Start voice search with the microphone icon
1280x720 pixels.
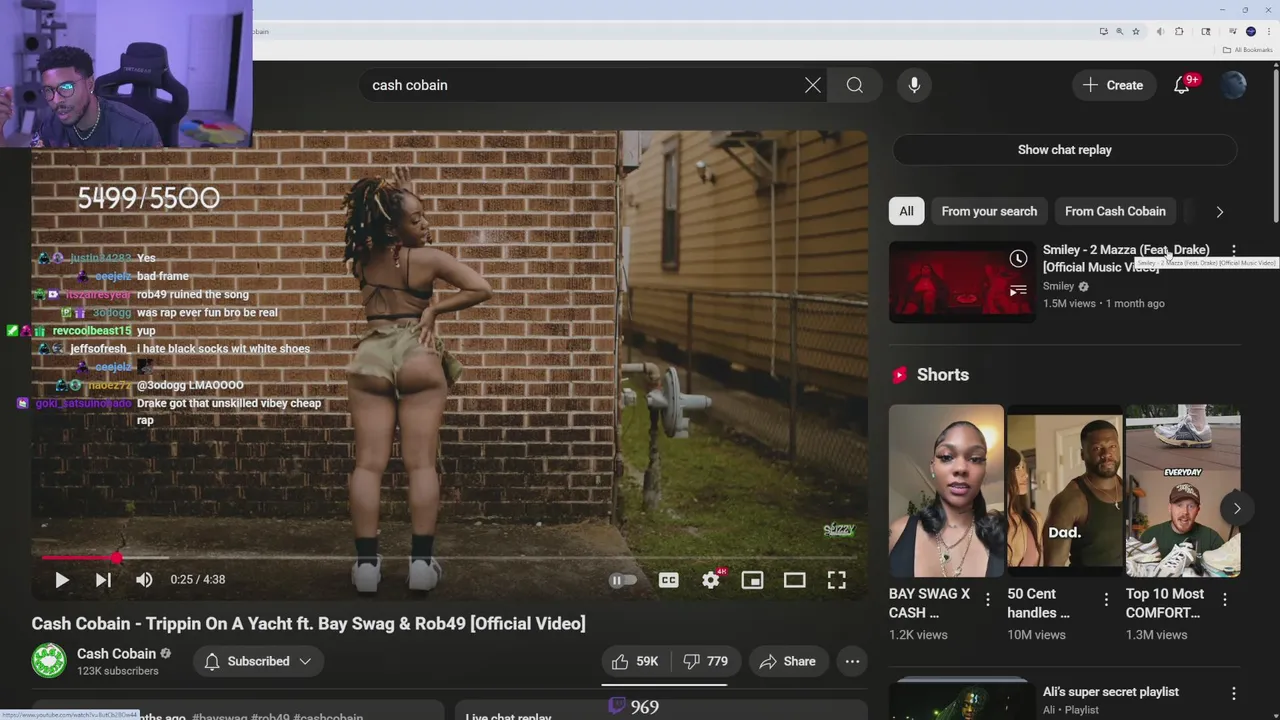tap(914, 85)
